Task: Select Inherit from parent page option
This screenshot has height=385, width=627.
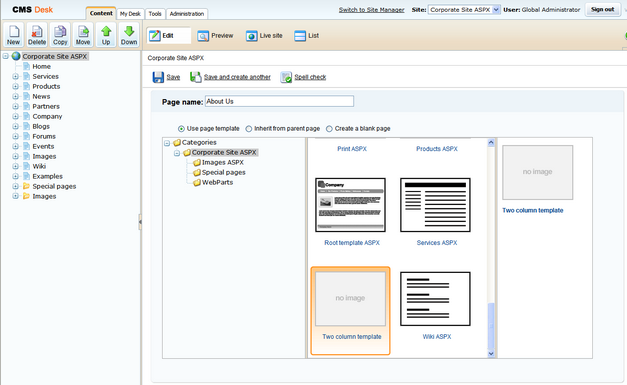Action: point(249,129)
